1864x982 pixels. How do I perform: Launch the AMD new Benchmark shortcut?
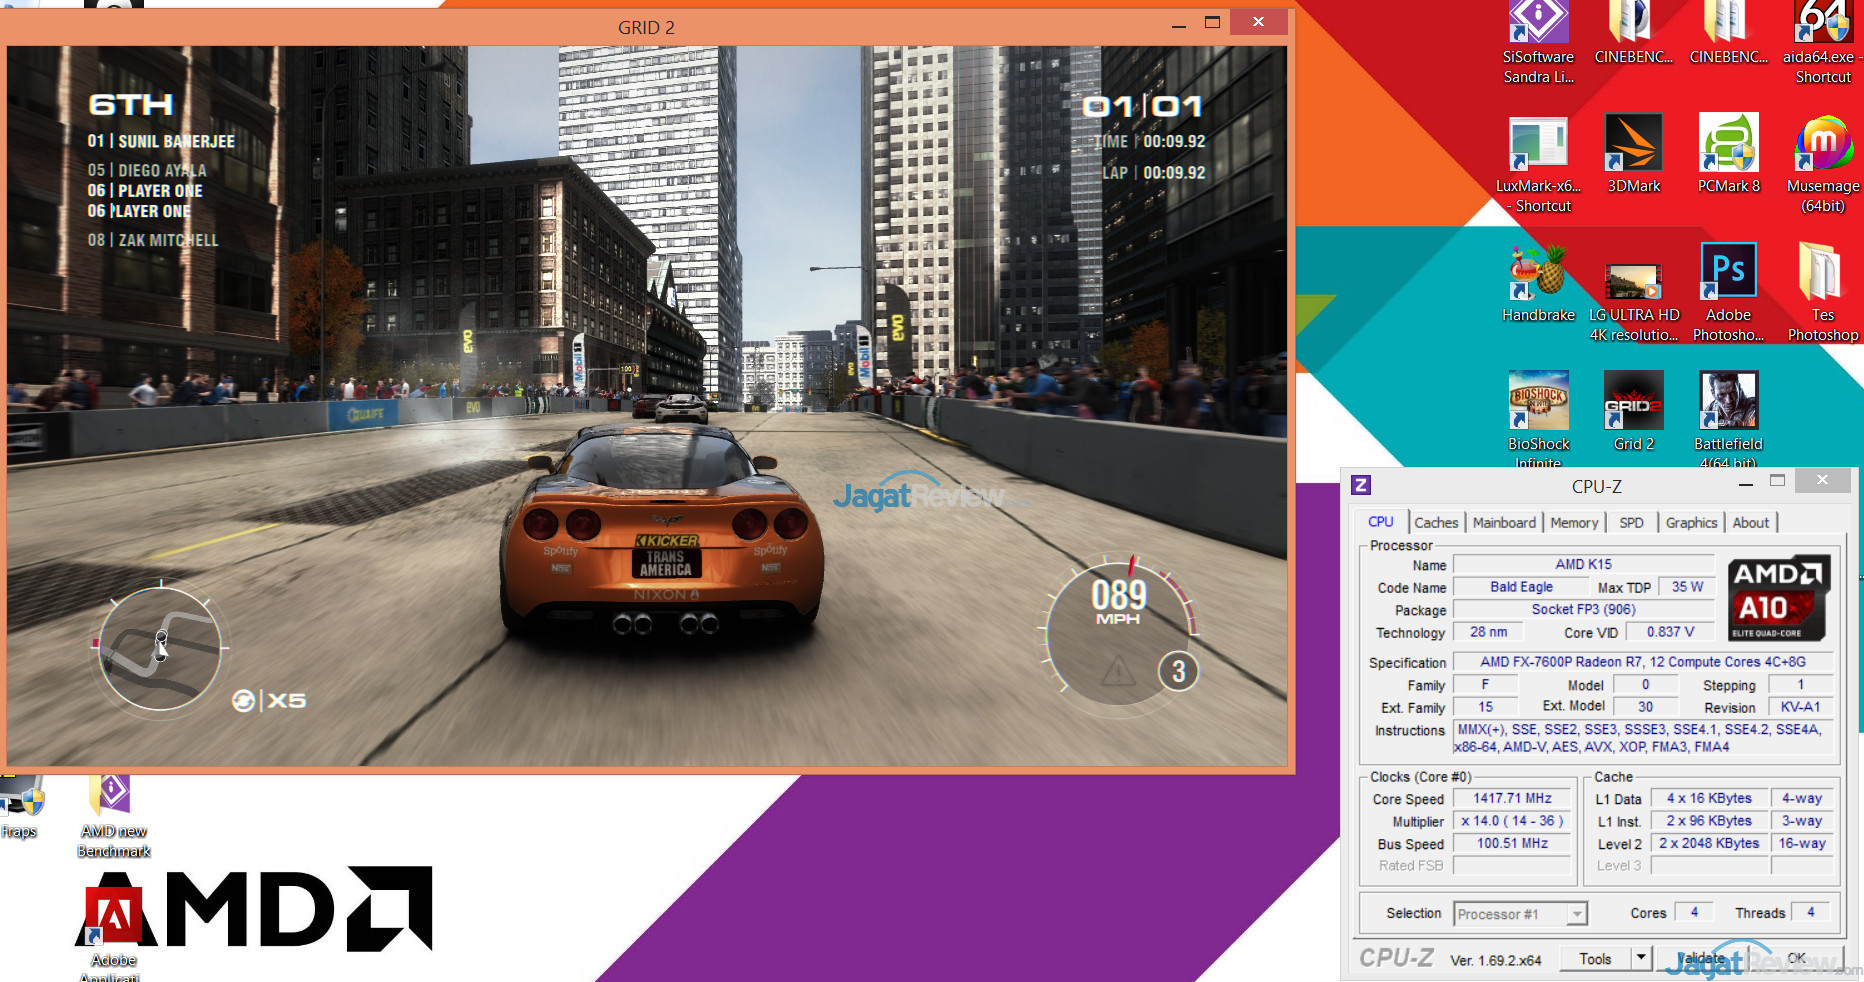coord(113,798)
